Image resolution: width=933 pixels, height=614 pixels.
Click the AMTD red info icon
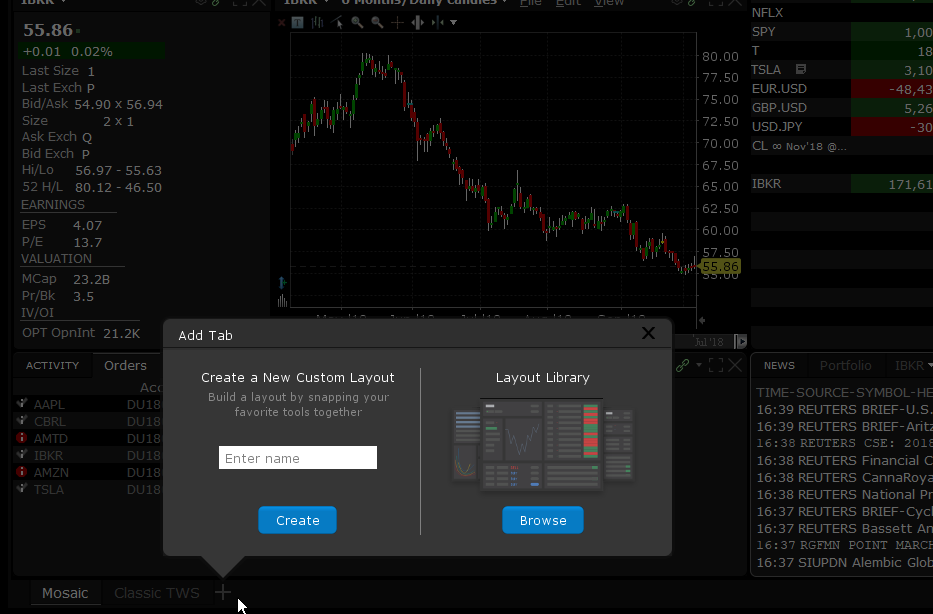(x=21, y=438)
